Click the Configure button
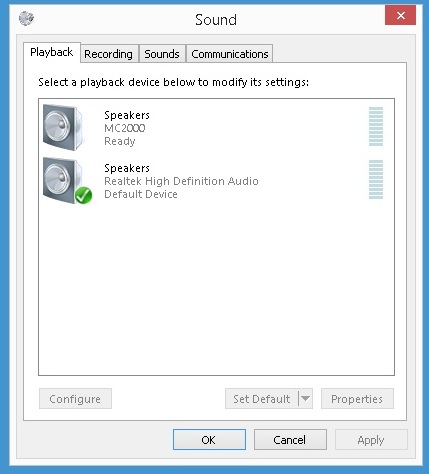429x474 pixels. pos(75,398)
